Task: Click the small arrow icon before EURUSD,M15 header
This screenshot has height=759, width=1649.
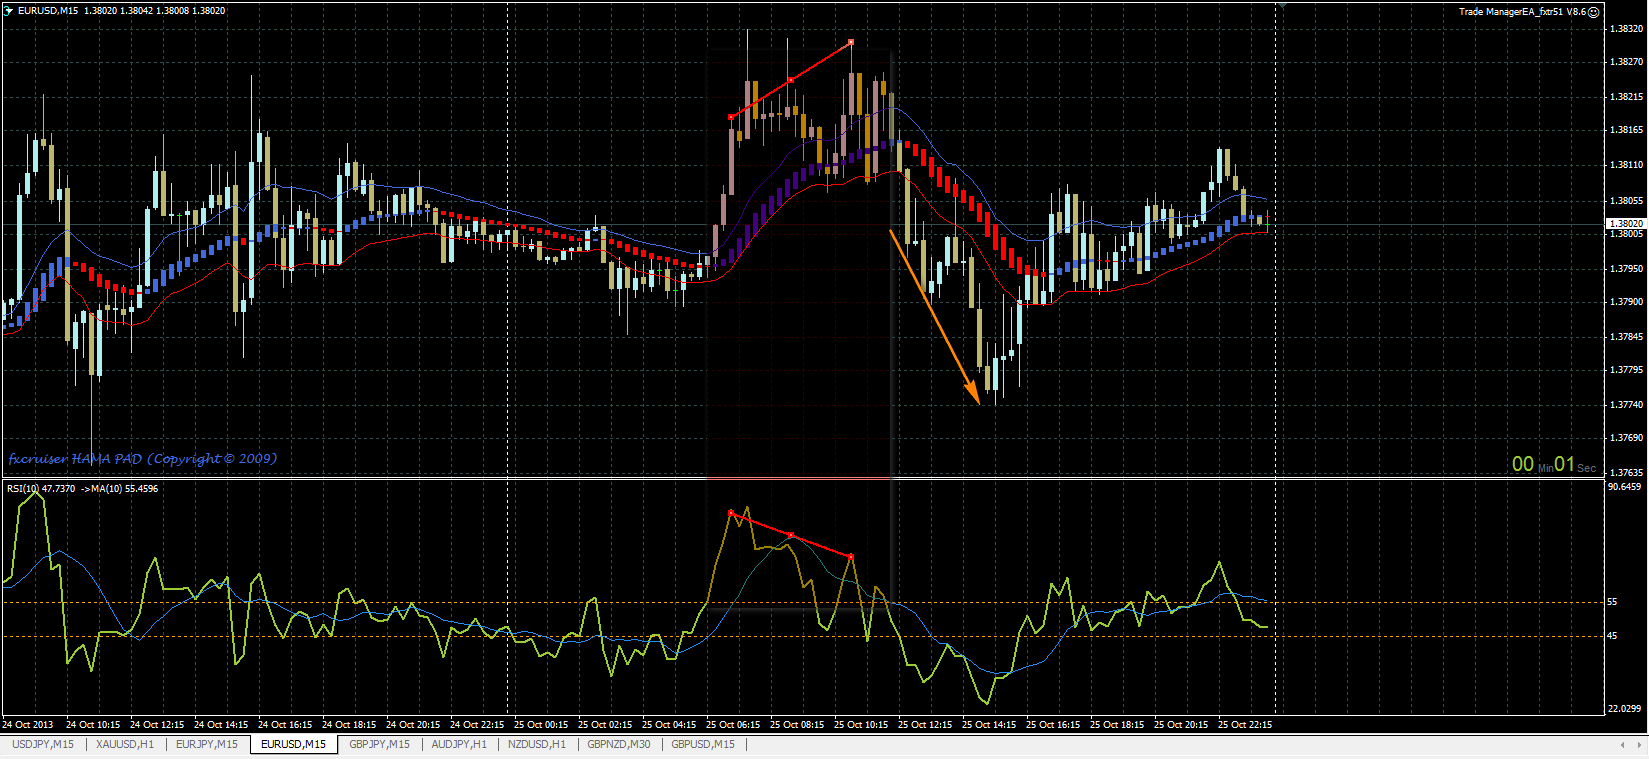Action: tap(9, 11)
